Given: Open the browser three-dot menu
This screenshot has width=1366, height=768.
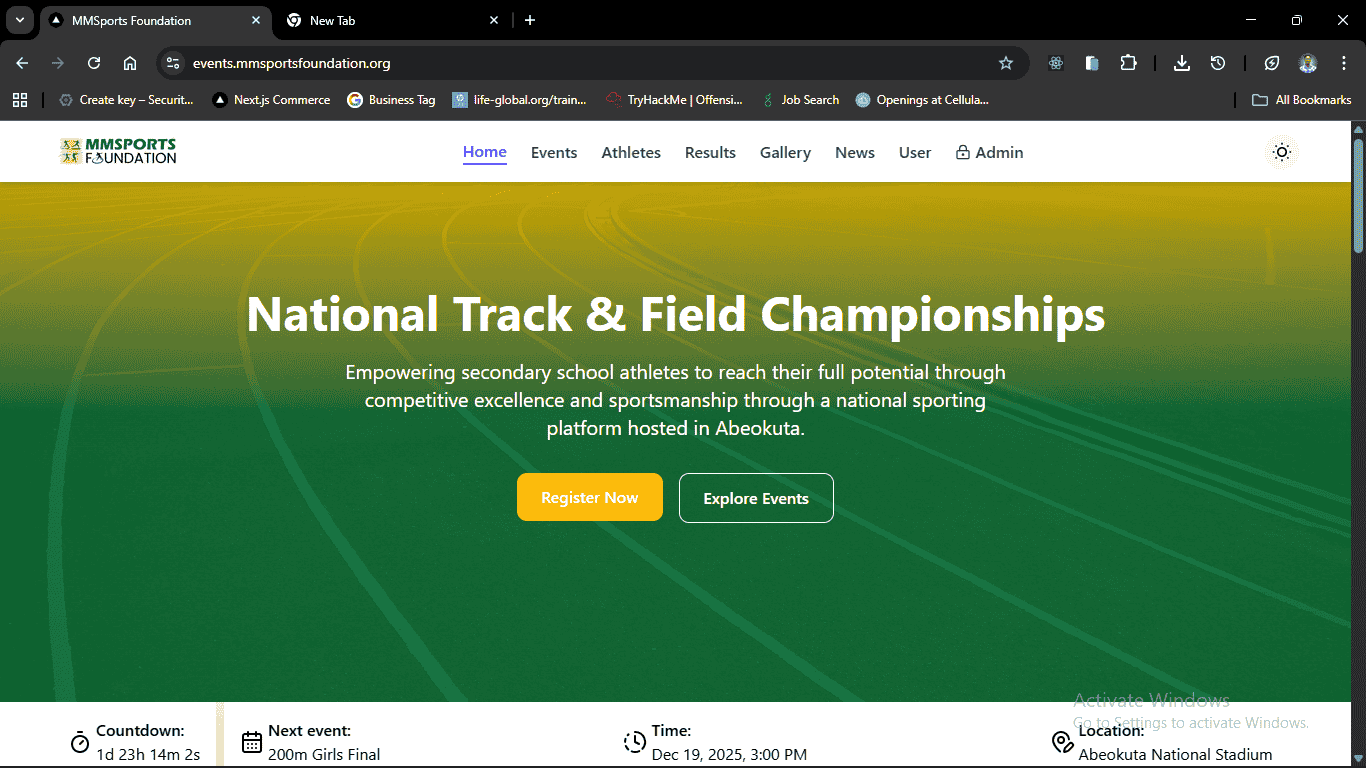Looking at the screenshot, I should (x=1345, y=62).
